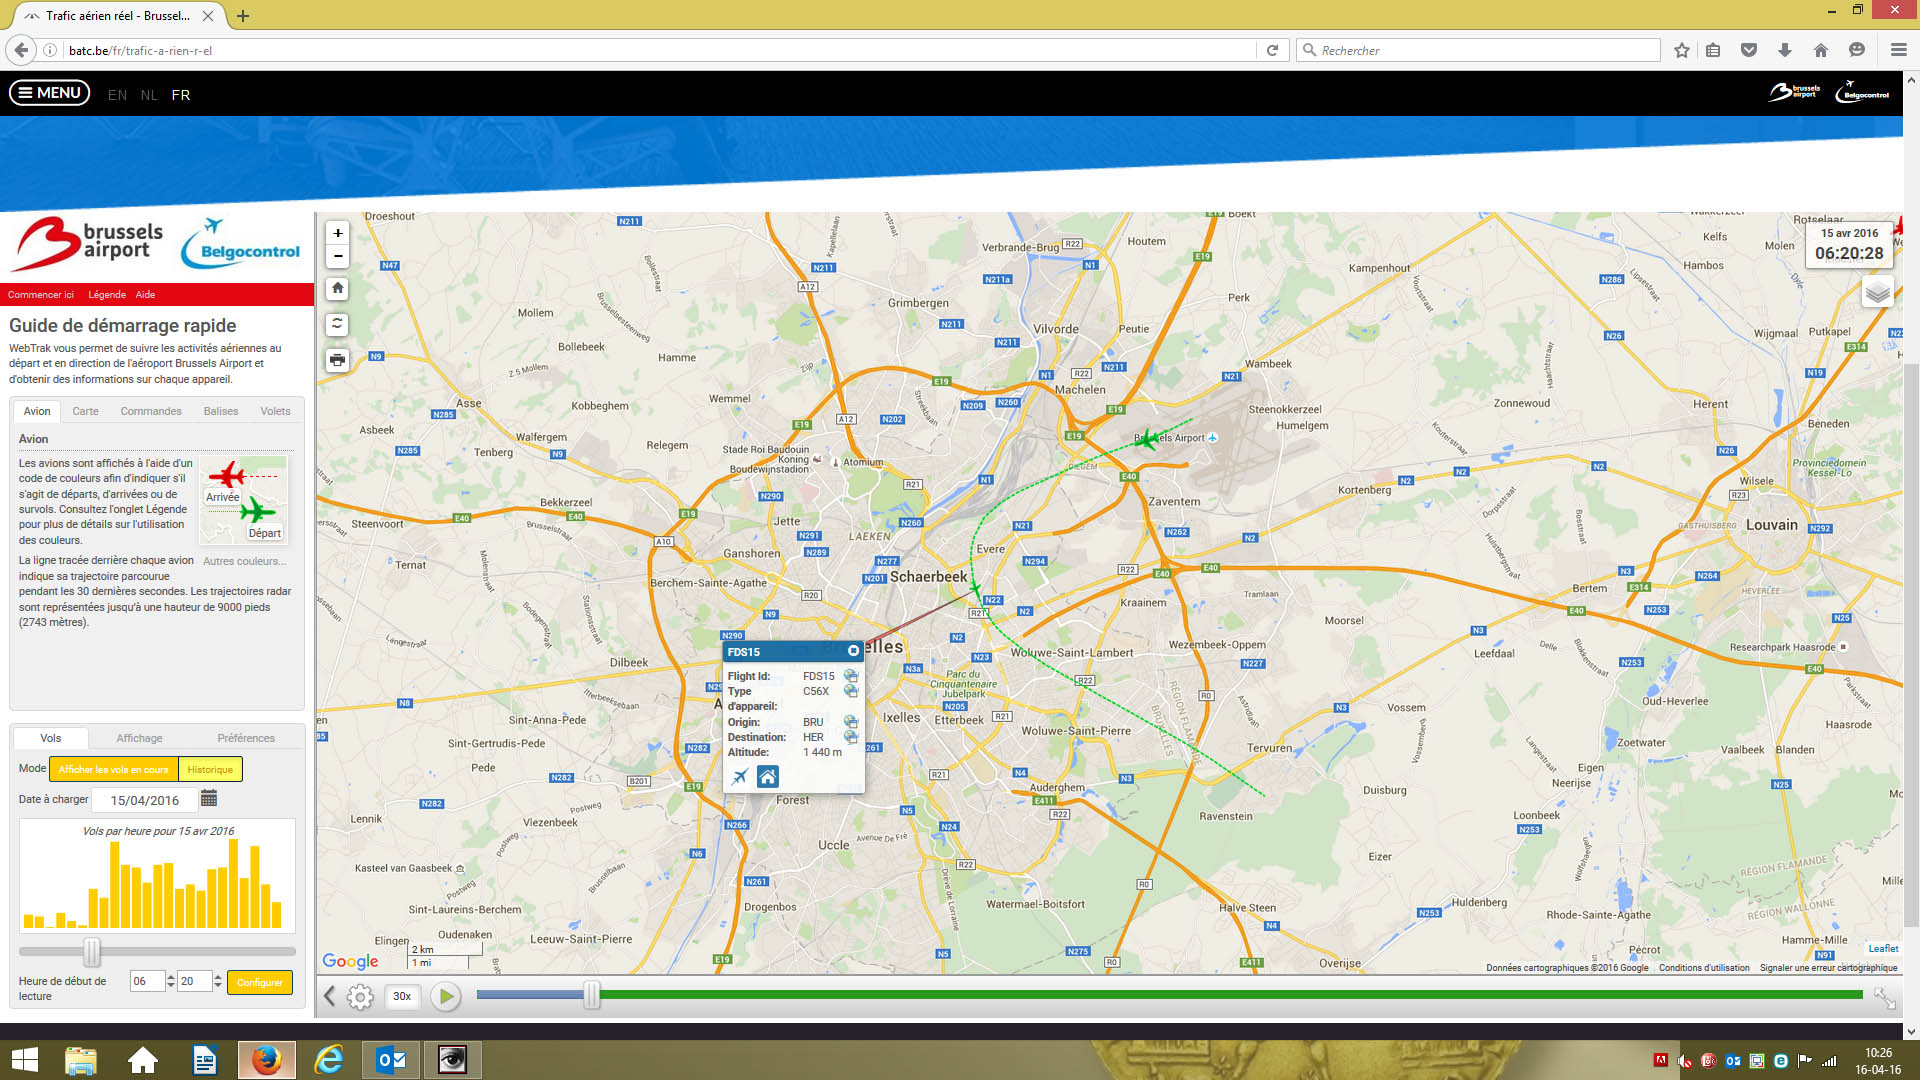Switch to Historique mode
Viewport: 1920px width, 1080px height.
(x=210, y=769)
